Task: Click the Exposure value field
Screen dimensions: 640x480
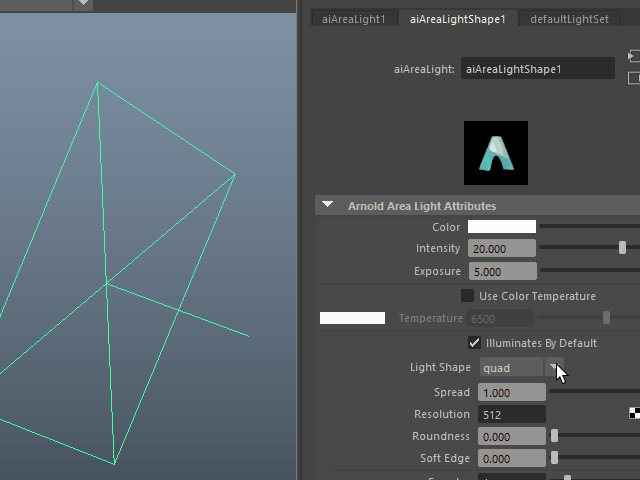Action: [x=507, y=271]
